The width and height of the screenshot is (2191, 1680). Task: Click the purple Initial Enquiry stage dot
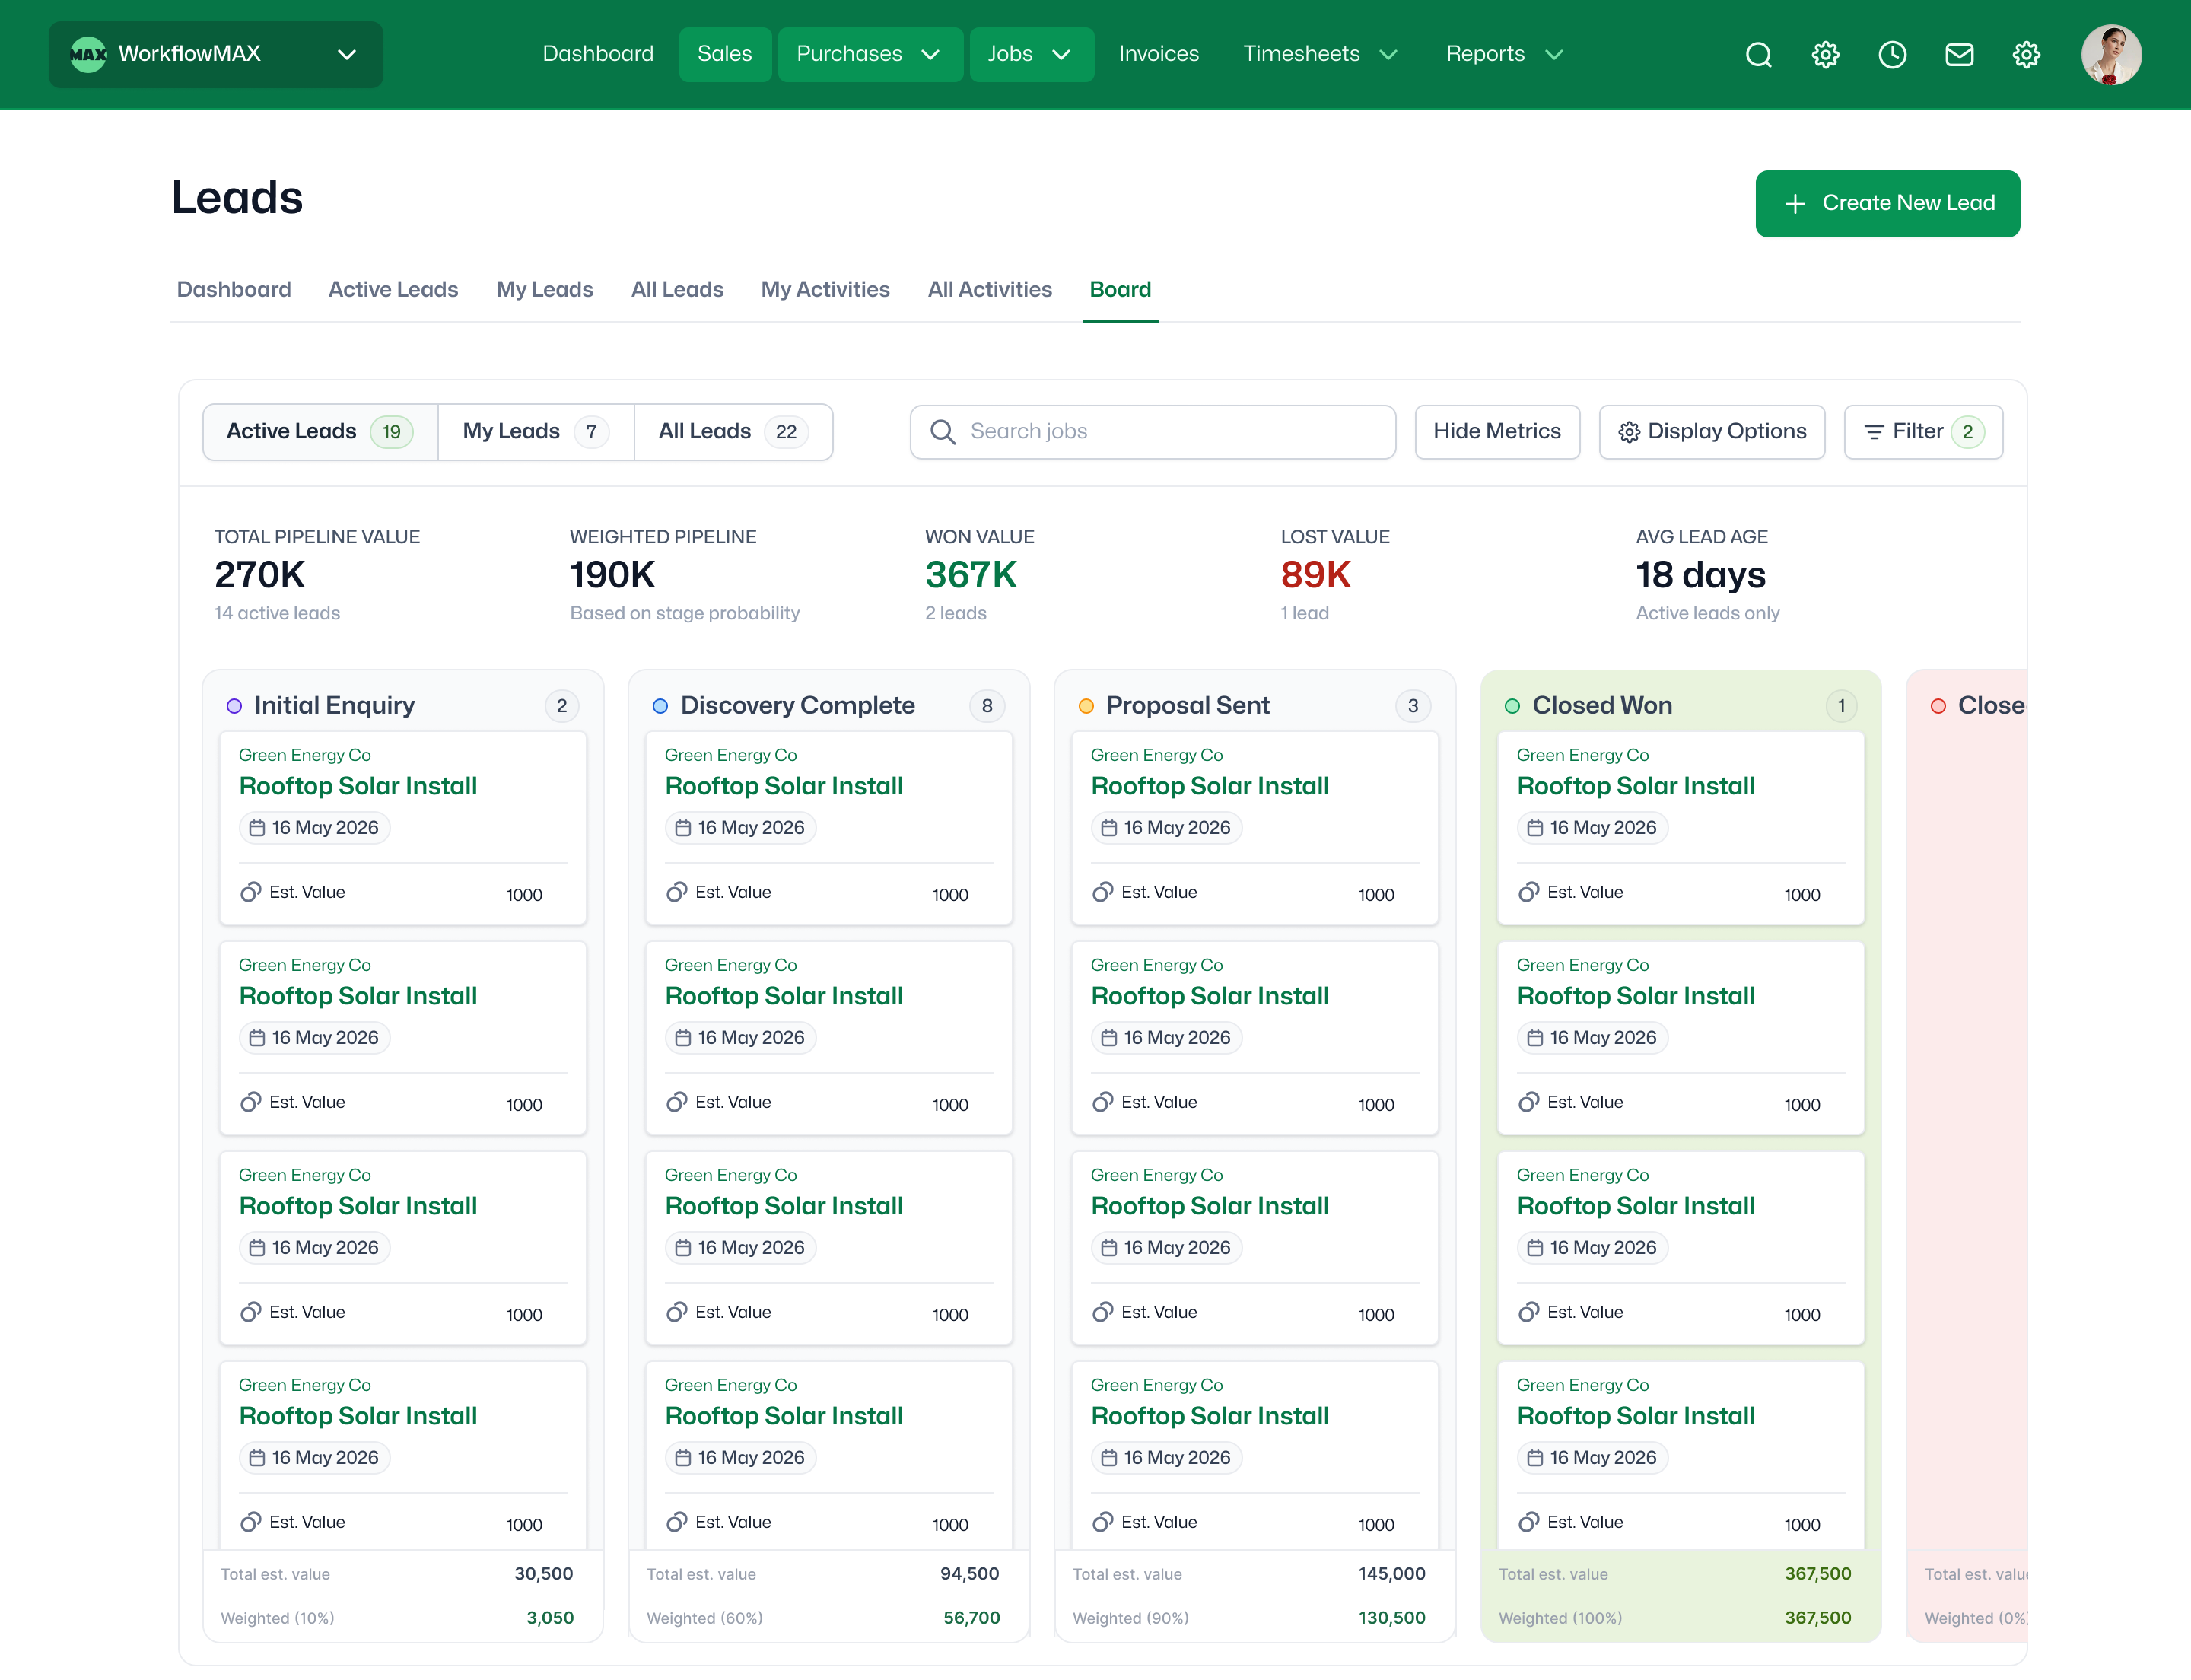pyautogui.click(x=234, y=706)
